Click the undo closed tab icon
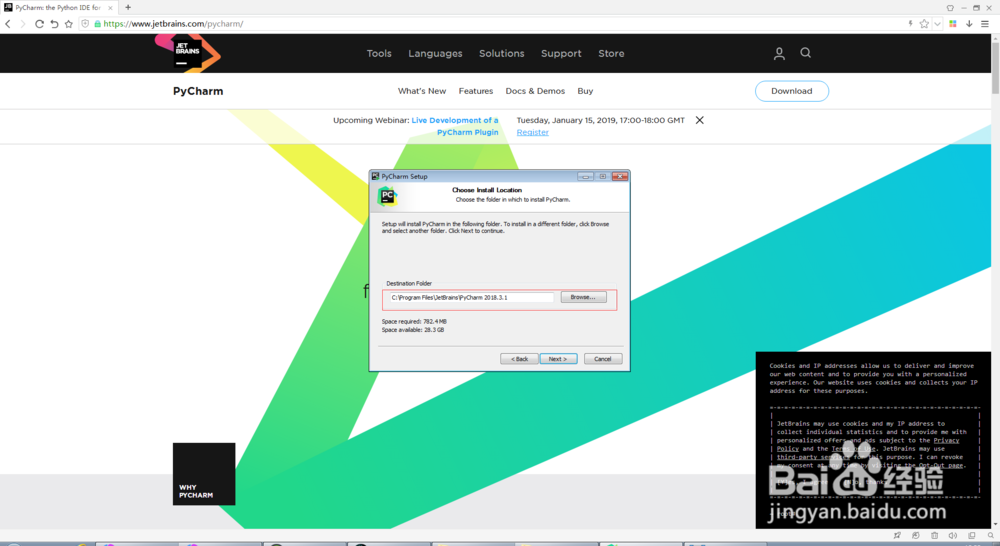Image resolution: width=1000 pixels, height=546 pixels. 54,24
